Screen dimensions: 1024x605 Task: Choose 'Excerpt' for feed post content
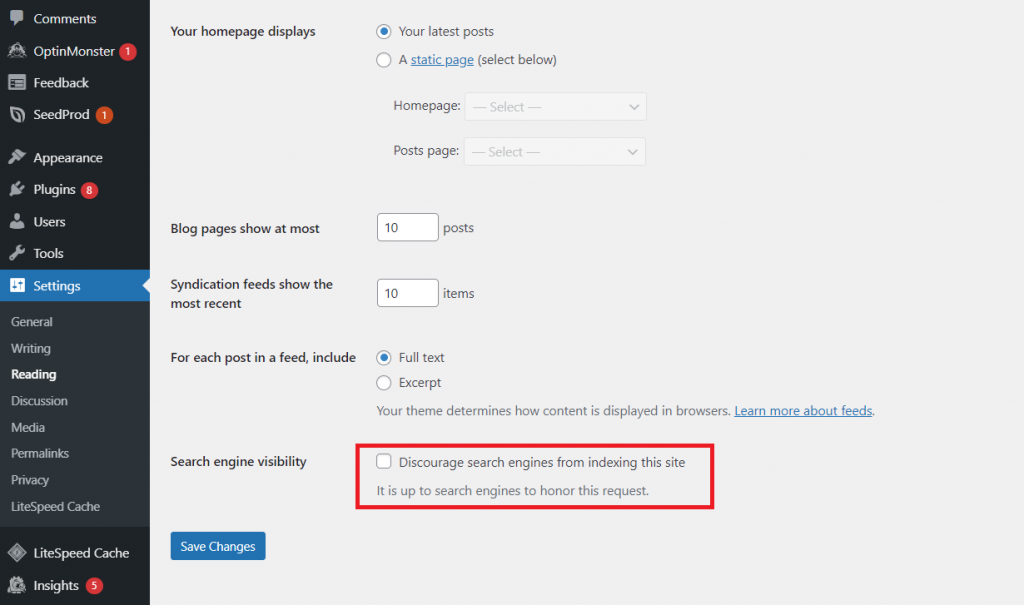coord(384,382)
